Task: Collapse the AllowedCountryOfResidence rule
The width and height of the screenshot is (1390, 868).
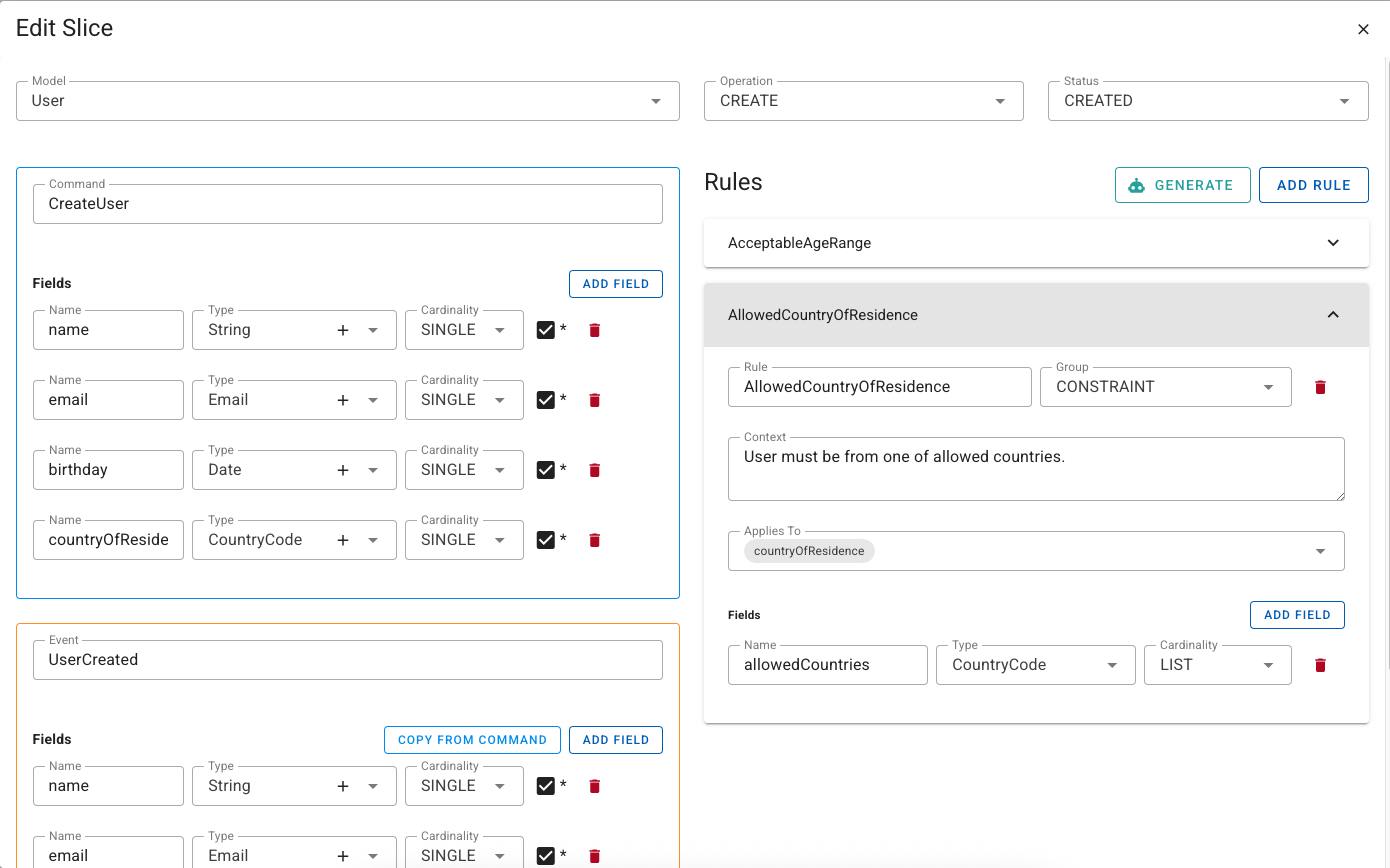Action: coord(1333,314)
